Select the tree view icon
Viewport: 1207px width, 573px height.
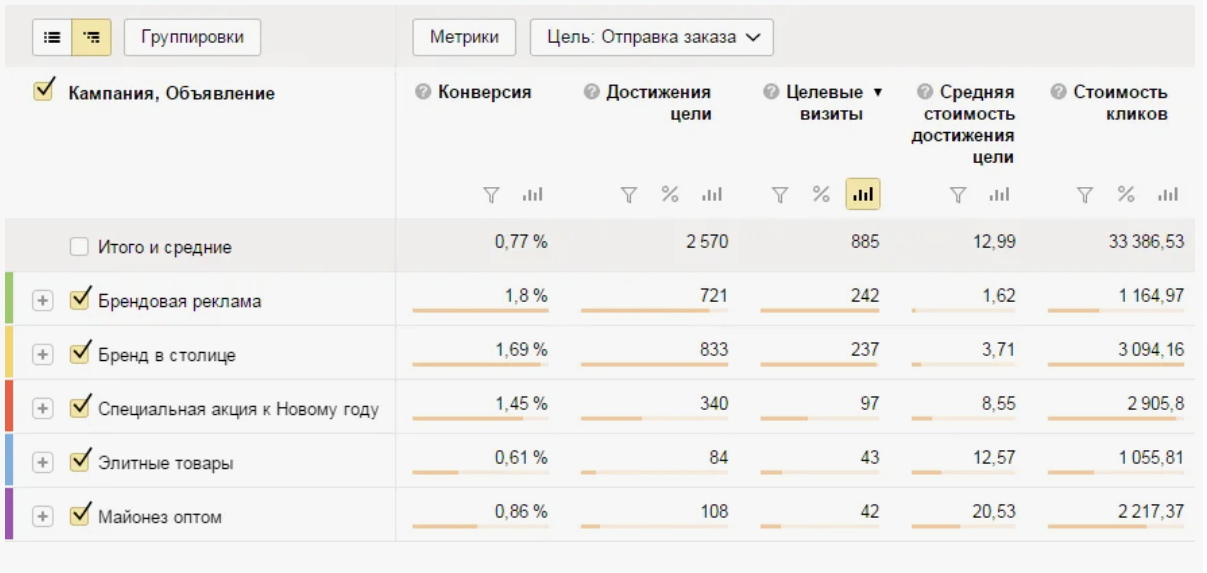pos(92,37)
